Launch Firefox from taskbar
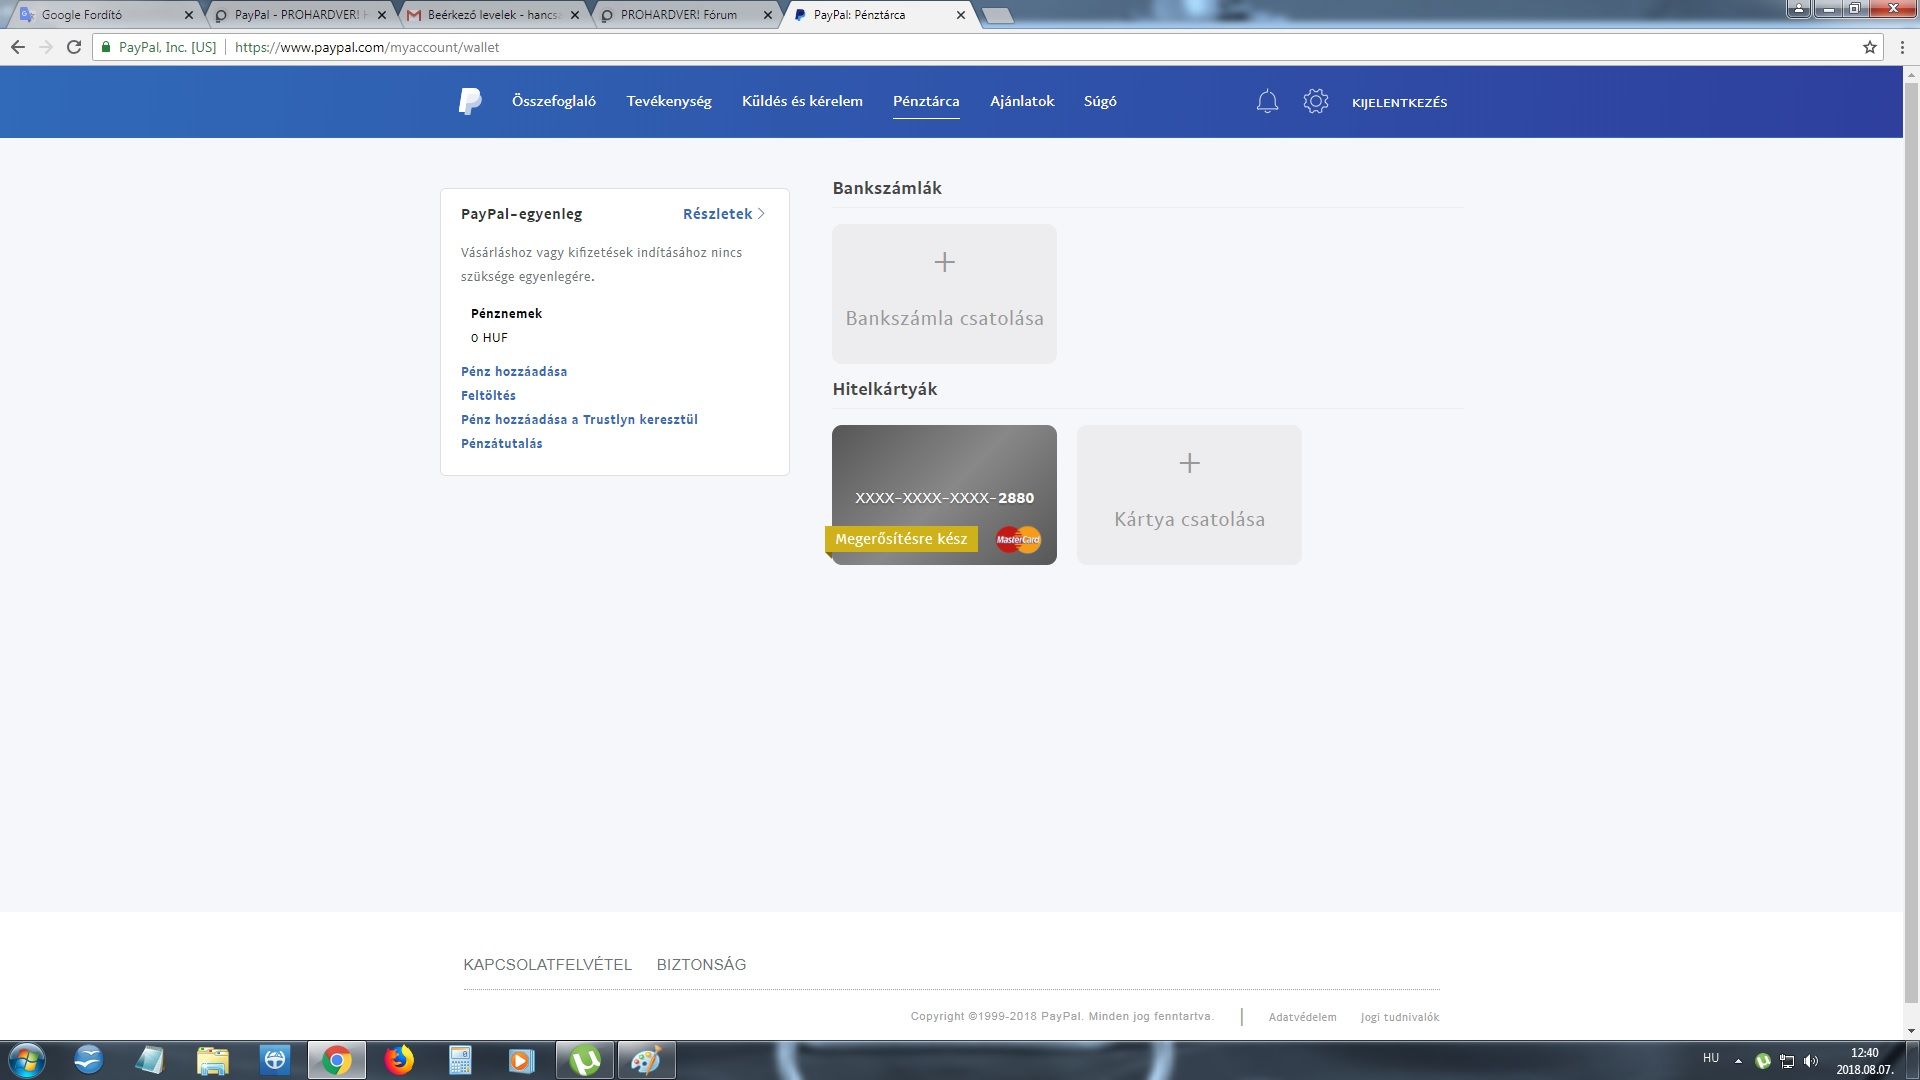Image resolution: width=1920 pixels, height=1080 pixels. tap(399, 1059)
